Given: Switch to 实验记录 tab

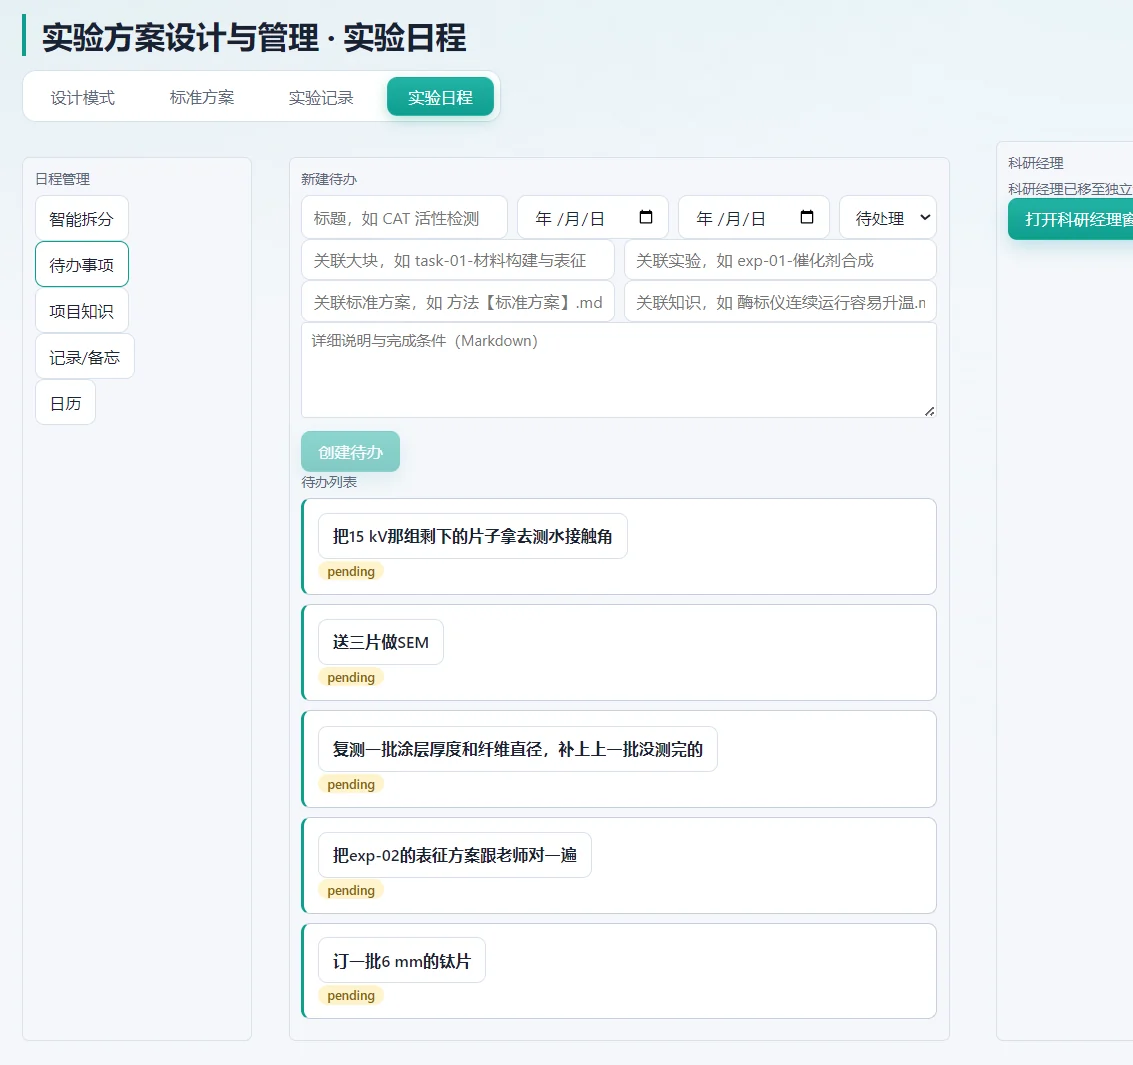Looking at the screenshot, I should (x=321, y=98).
